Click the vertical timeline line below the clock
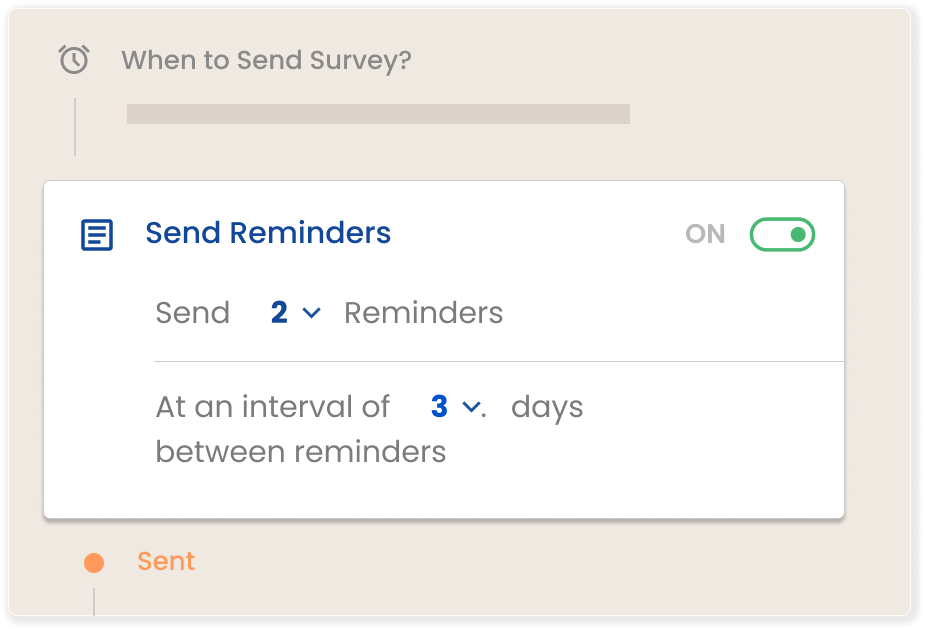925x630 pixels. 75,127
